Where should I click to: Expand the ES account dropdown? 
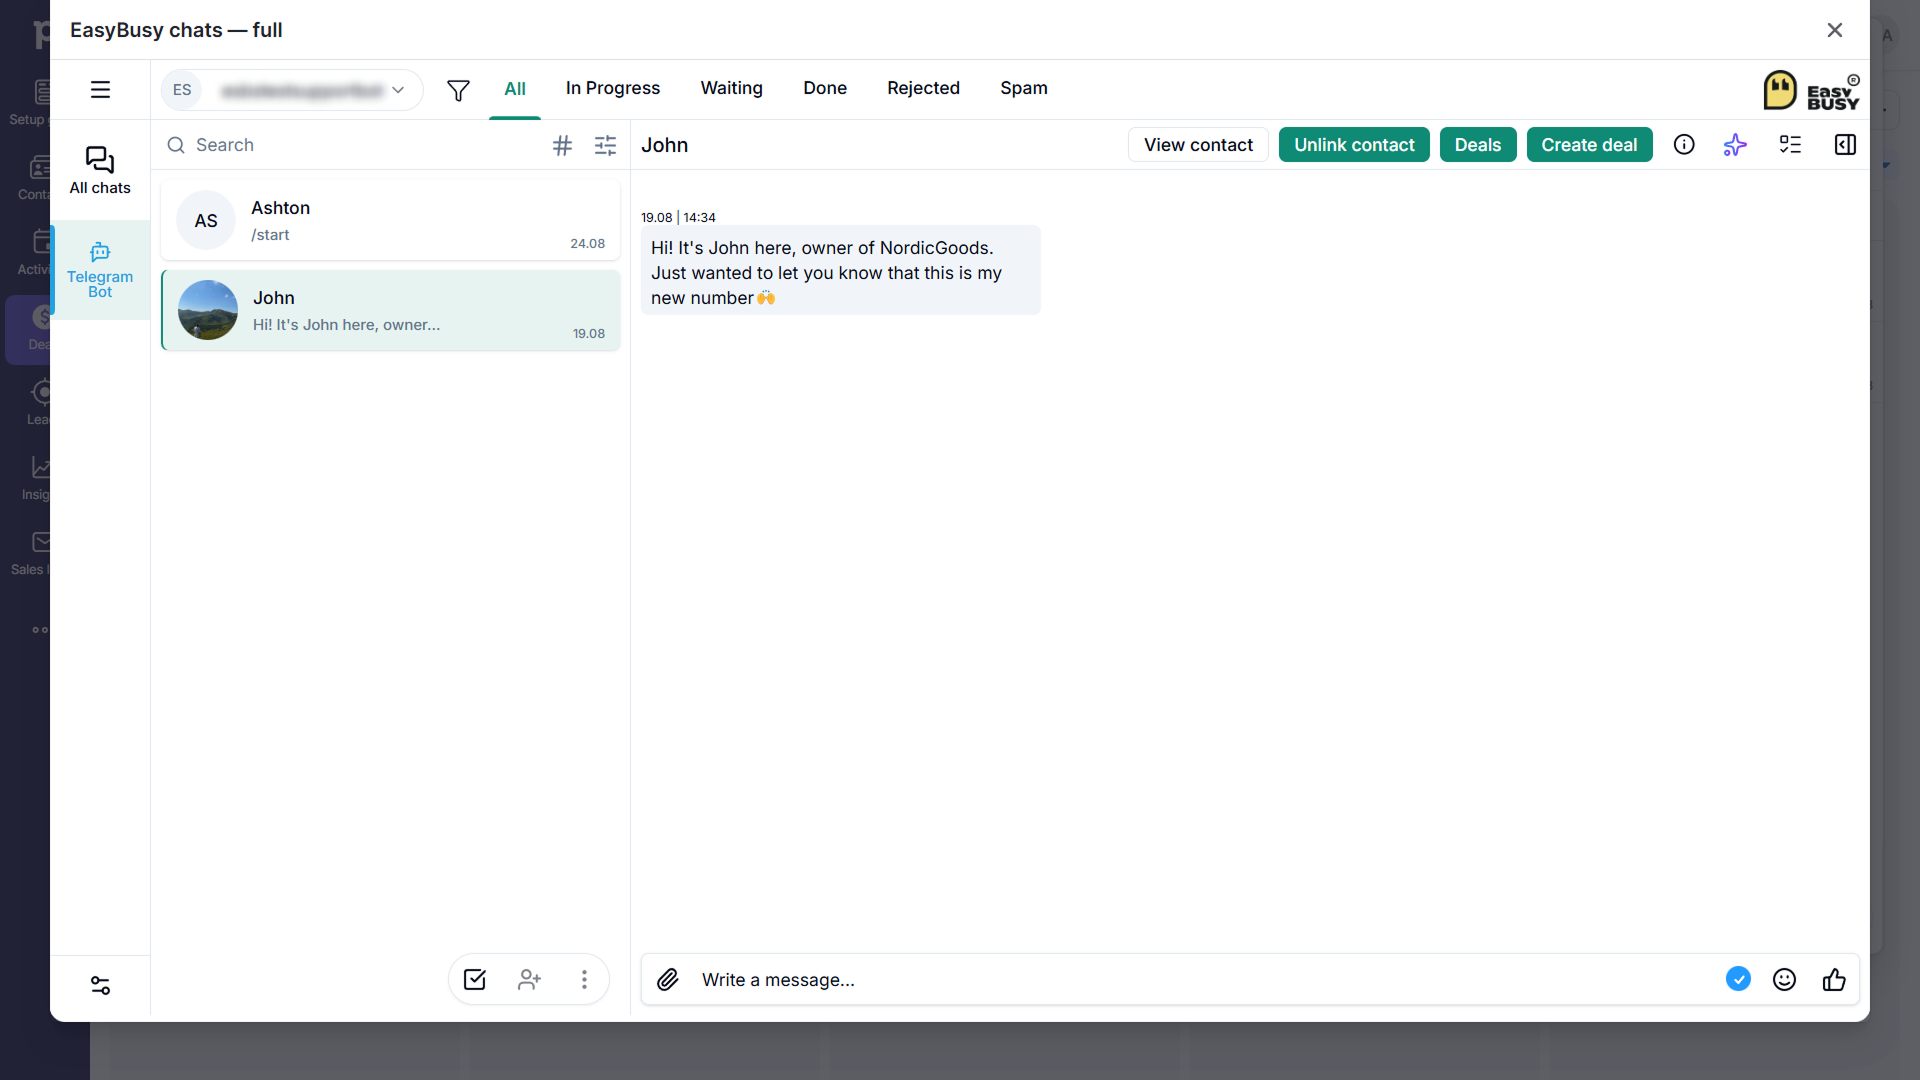point(292,90)
